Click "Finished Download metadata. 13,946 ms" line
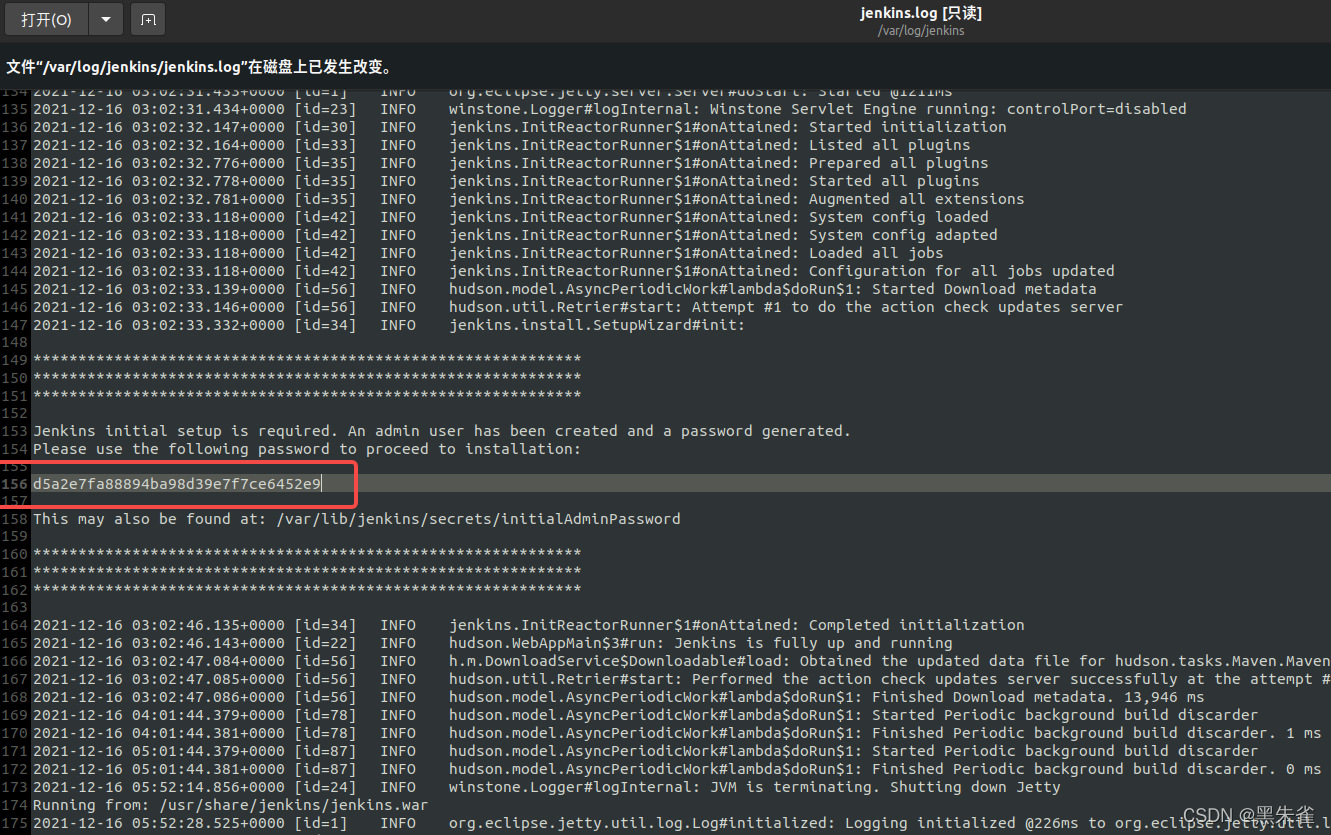 pyautogui.click(x=619, y=697)
